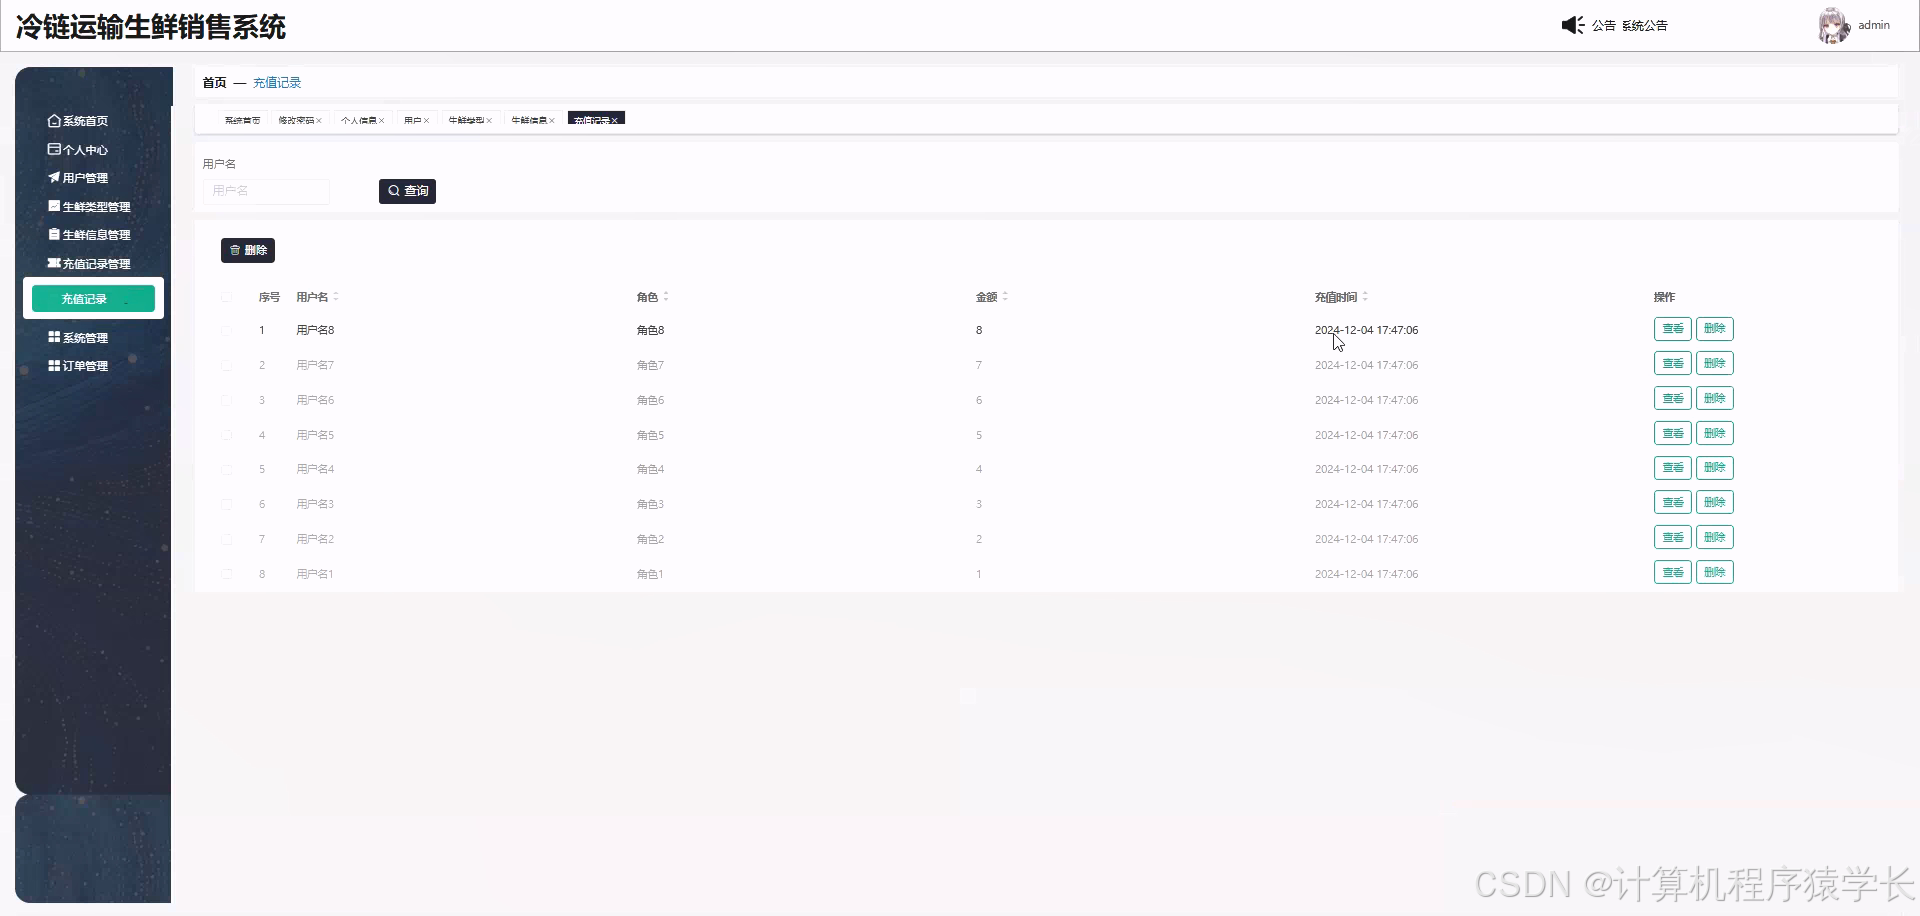1920x916 pixels.
Task: Select the green 充值记录 submenu item
Action: click(93, 298)
